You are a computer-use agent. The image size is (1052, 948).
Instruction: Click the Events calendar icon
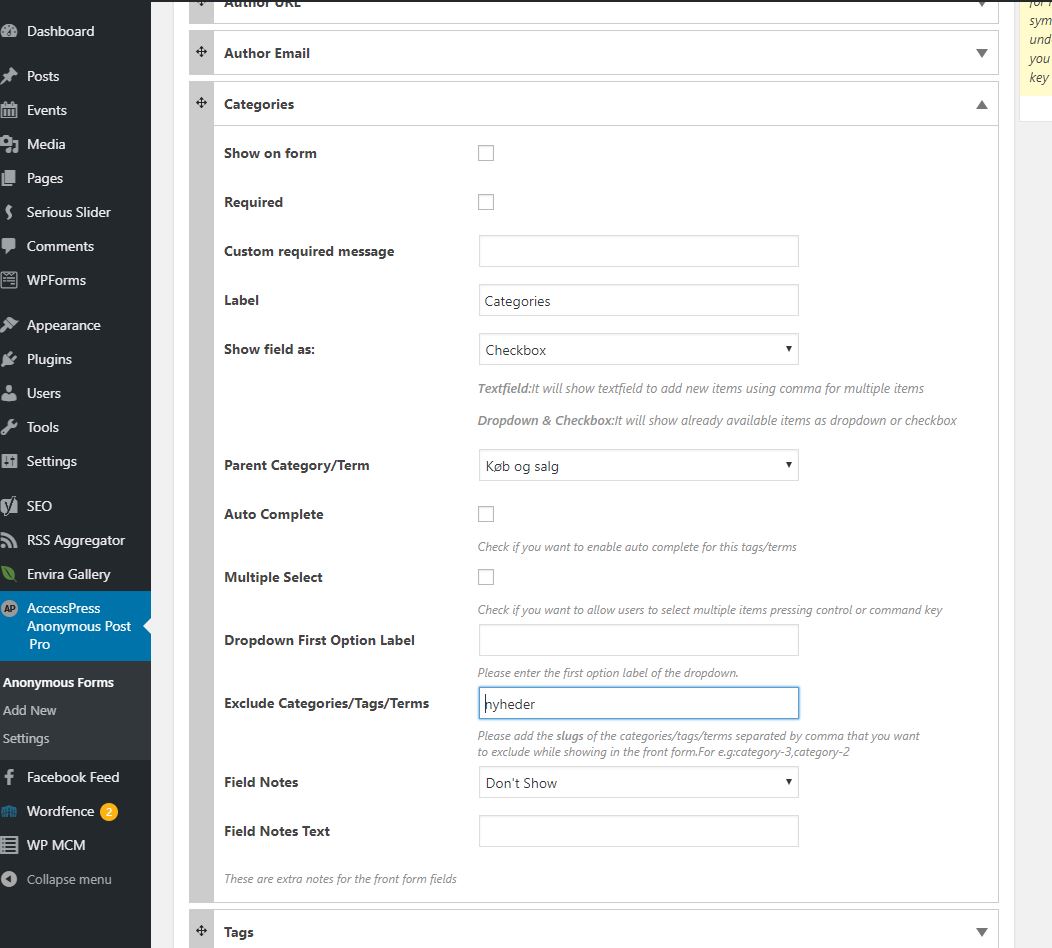coord(9,110)
